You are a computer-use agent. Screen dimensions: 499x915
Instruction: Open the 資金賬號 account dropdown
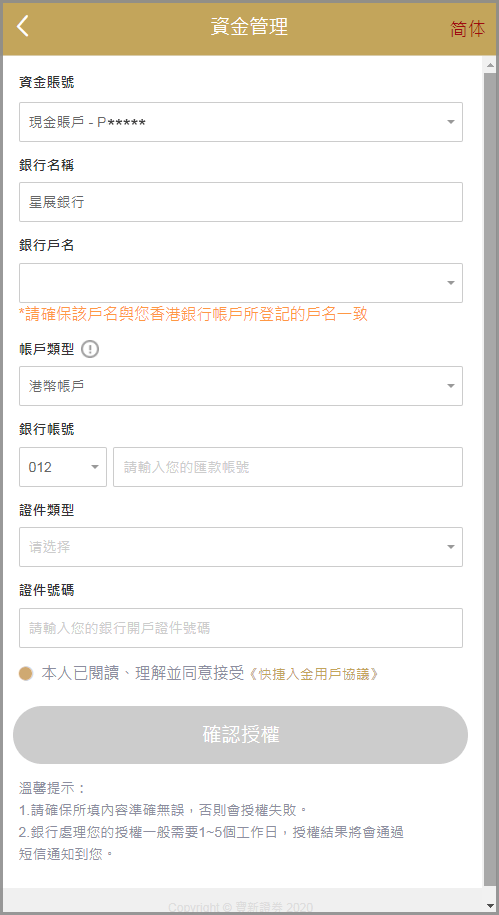pos(241,122)
